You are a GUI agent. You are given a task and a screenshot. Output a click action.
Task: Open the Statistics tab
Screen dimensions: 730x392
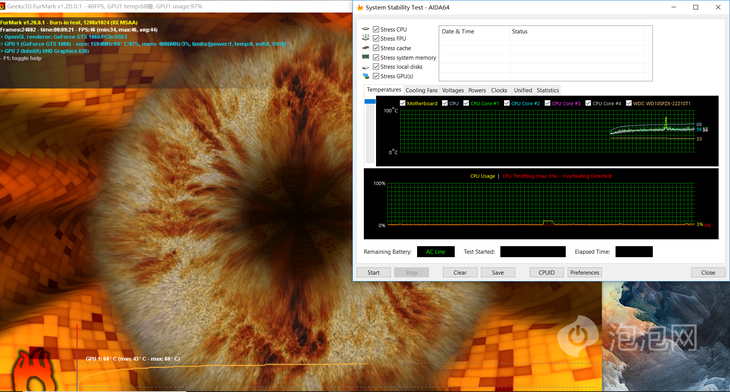[548, 90]
